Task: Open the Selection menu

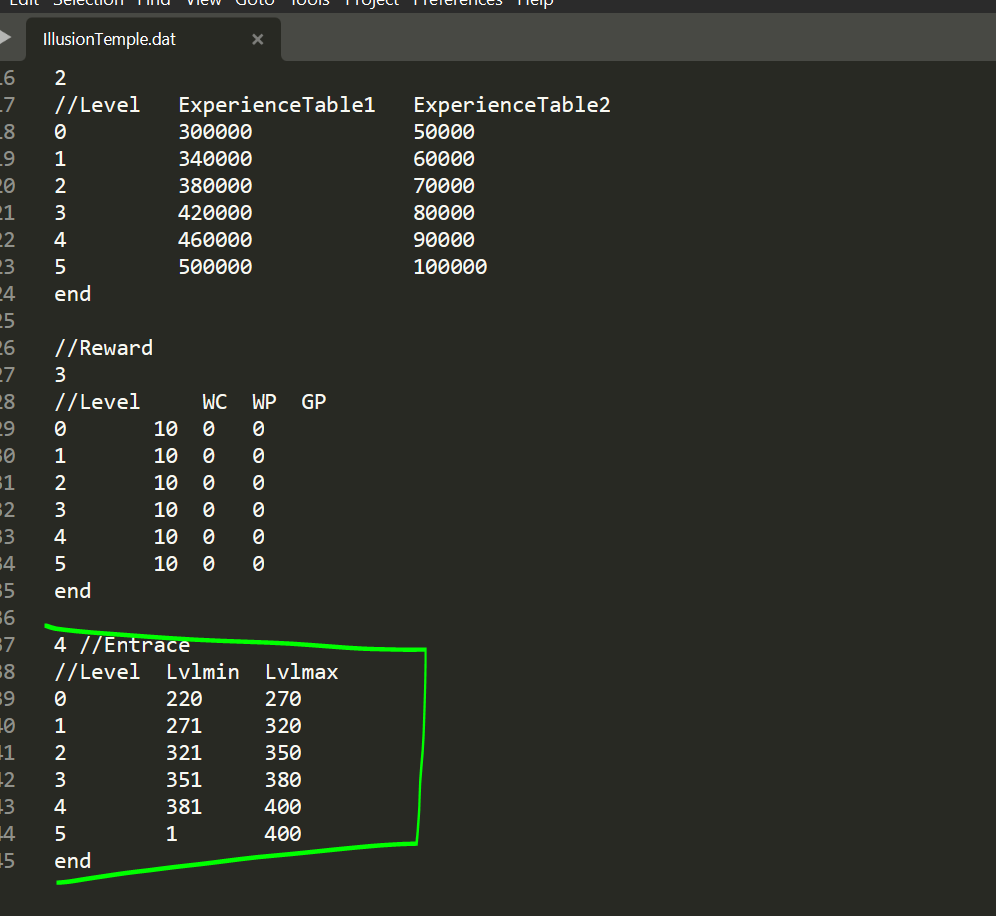Action: tap(88, 2)
